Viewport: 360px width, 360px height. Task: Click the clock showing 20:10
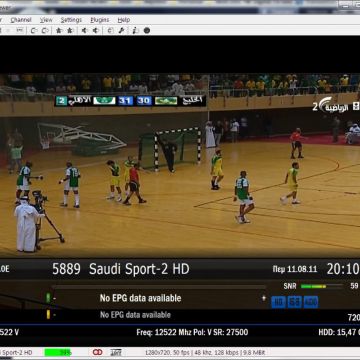coord(343,269)
